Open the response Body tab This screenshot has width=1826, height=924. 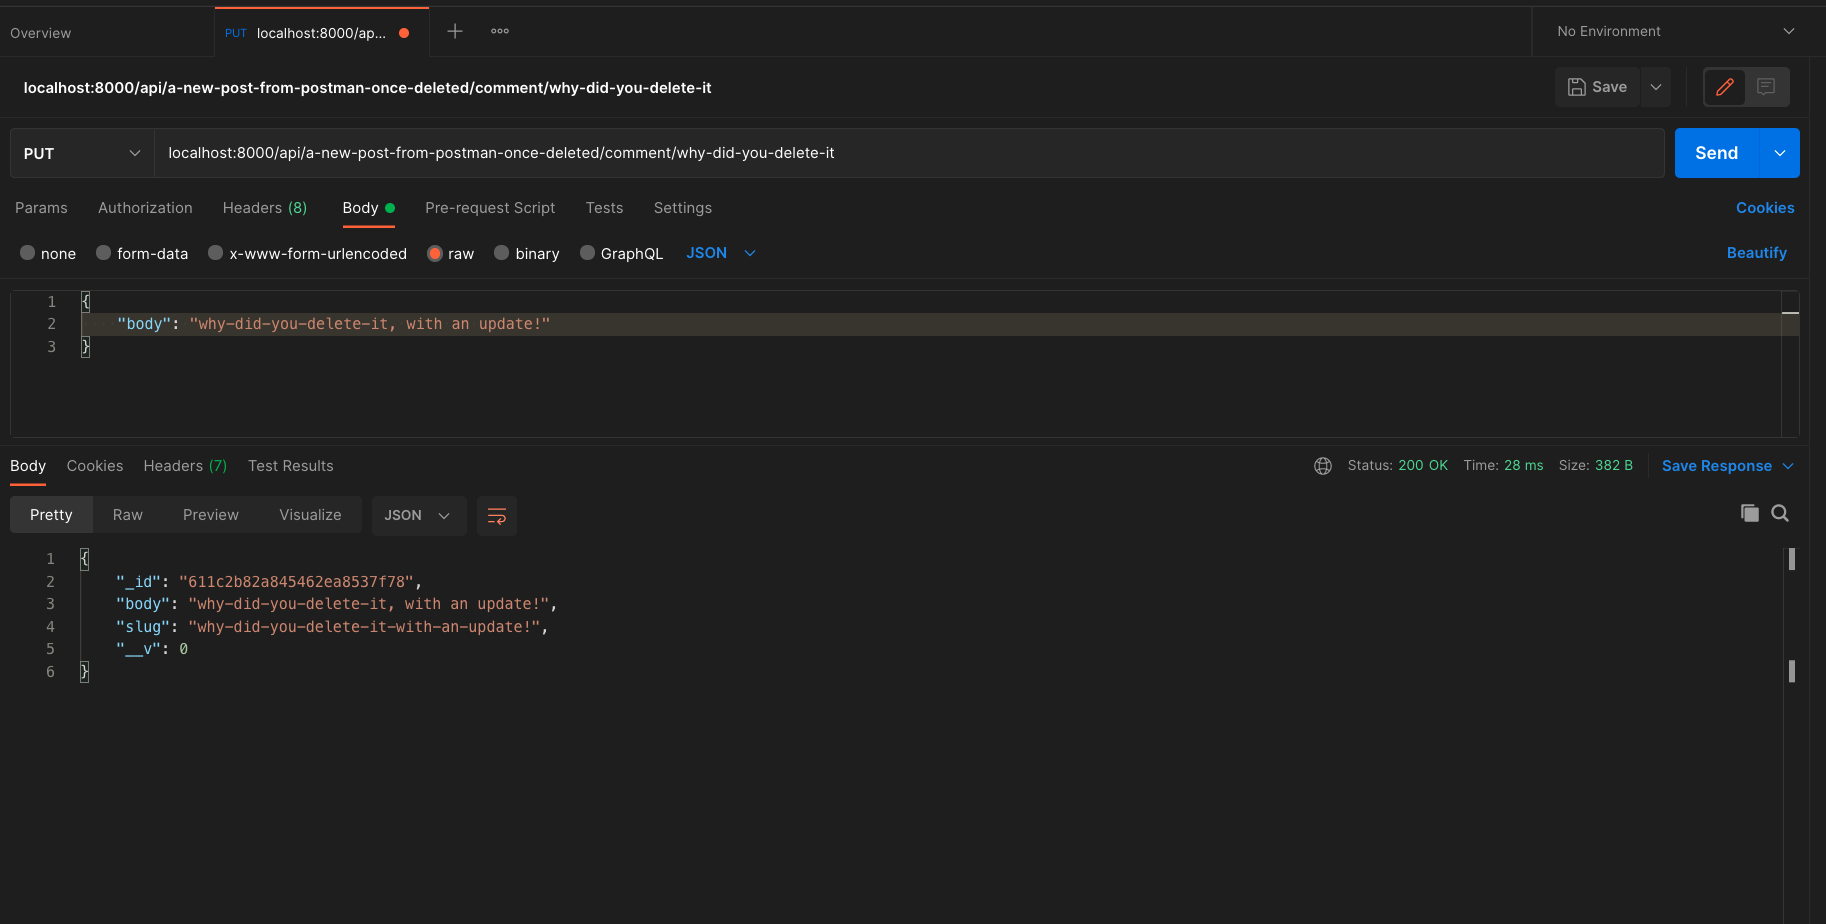tap(28, 466)
